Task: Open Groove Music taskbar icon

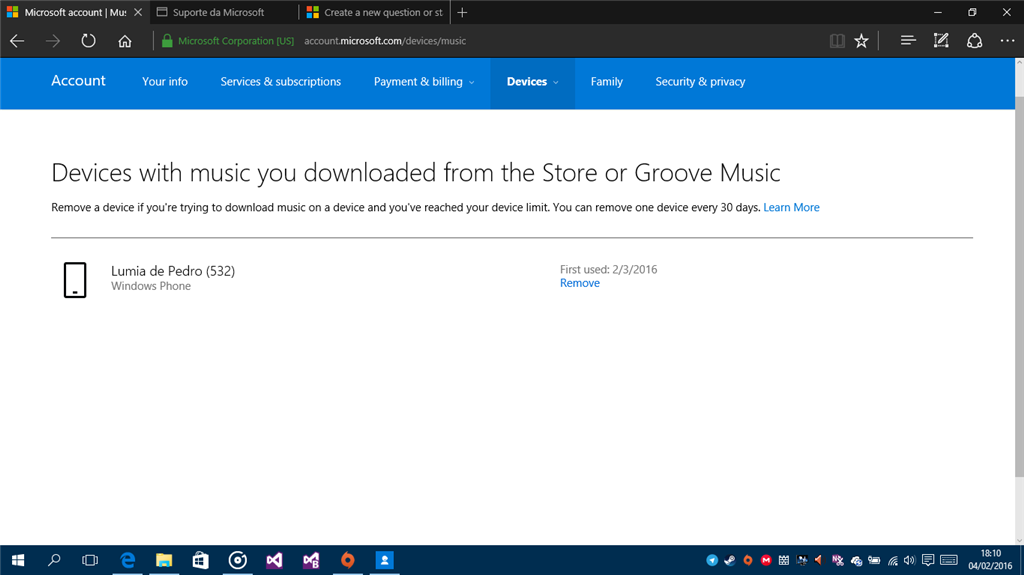Action: 238,560
